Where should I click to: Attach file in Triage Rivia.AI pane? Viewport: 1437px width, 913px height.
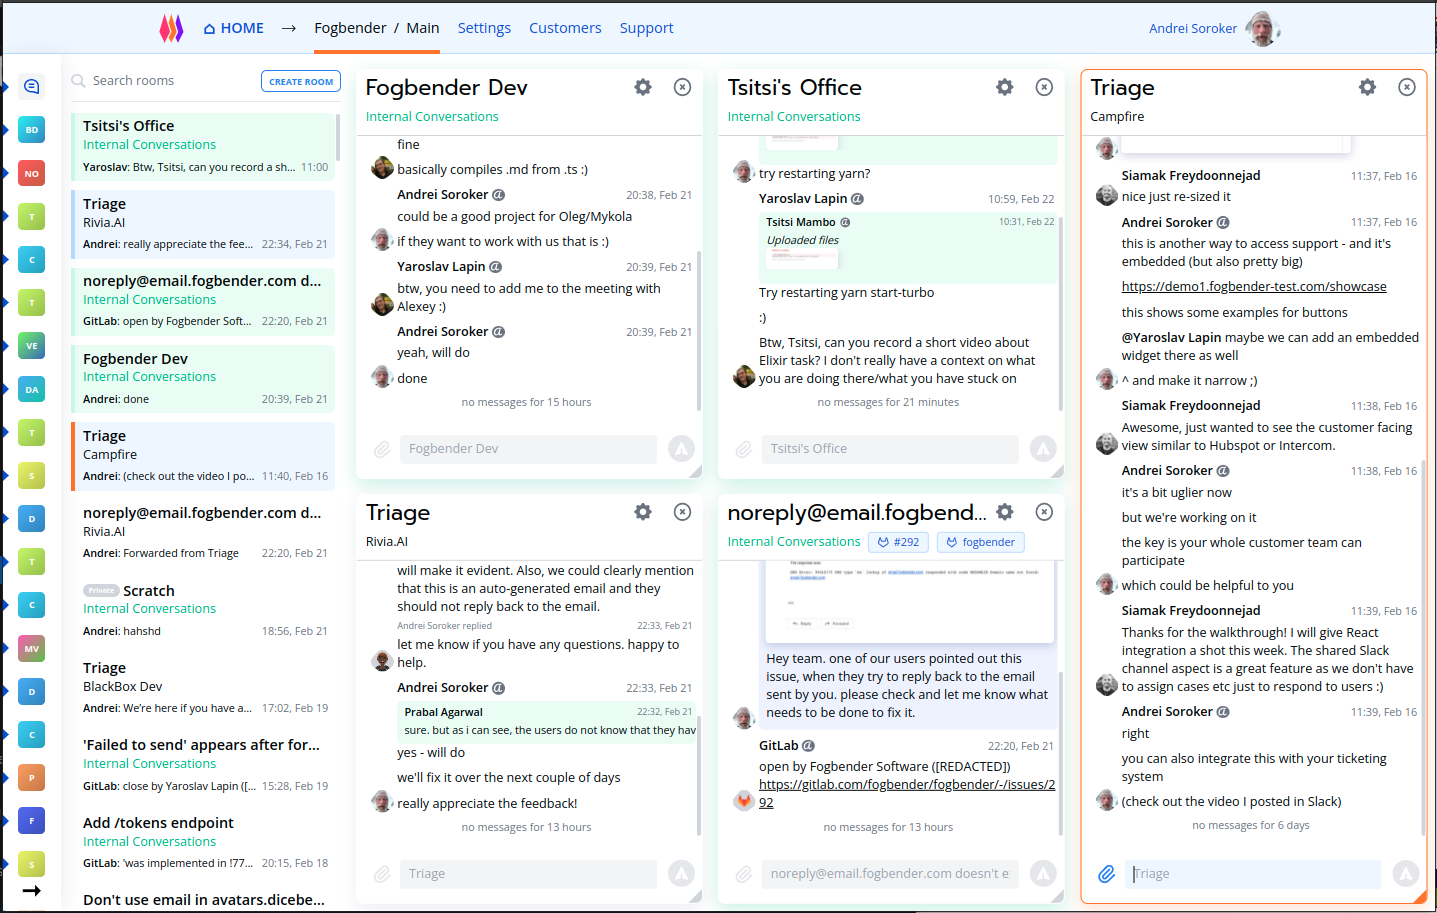pyautogui.click(x=382, y=874)
